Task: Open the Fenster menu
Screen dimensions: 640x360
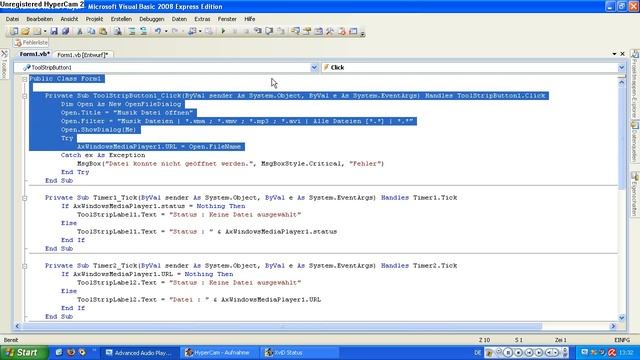Action: pos(227,19)
